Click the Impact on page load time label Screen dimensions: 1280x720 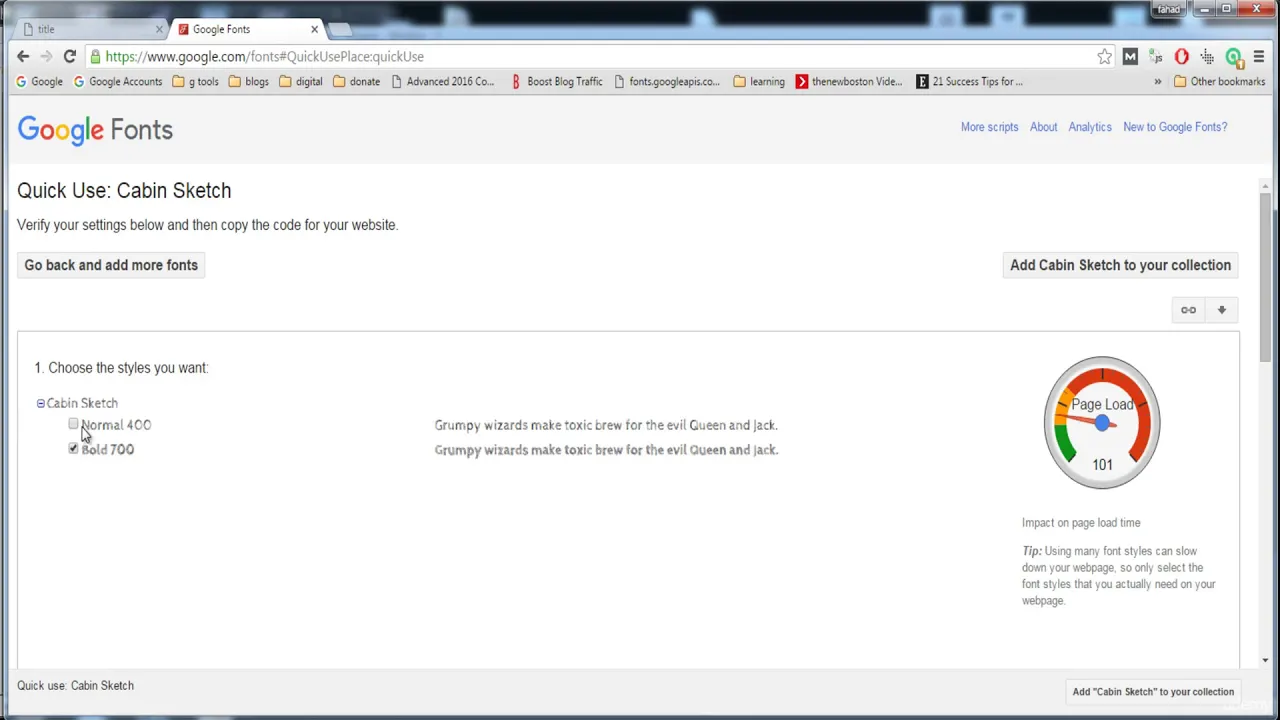[1081, 523]
